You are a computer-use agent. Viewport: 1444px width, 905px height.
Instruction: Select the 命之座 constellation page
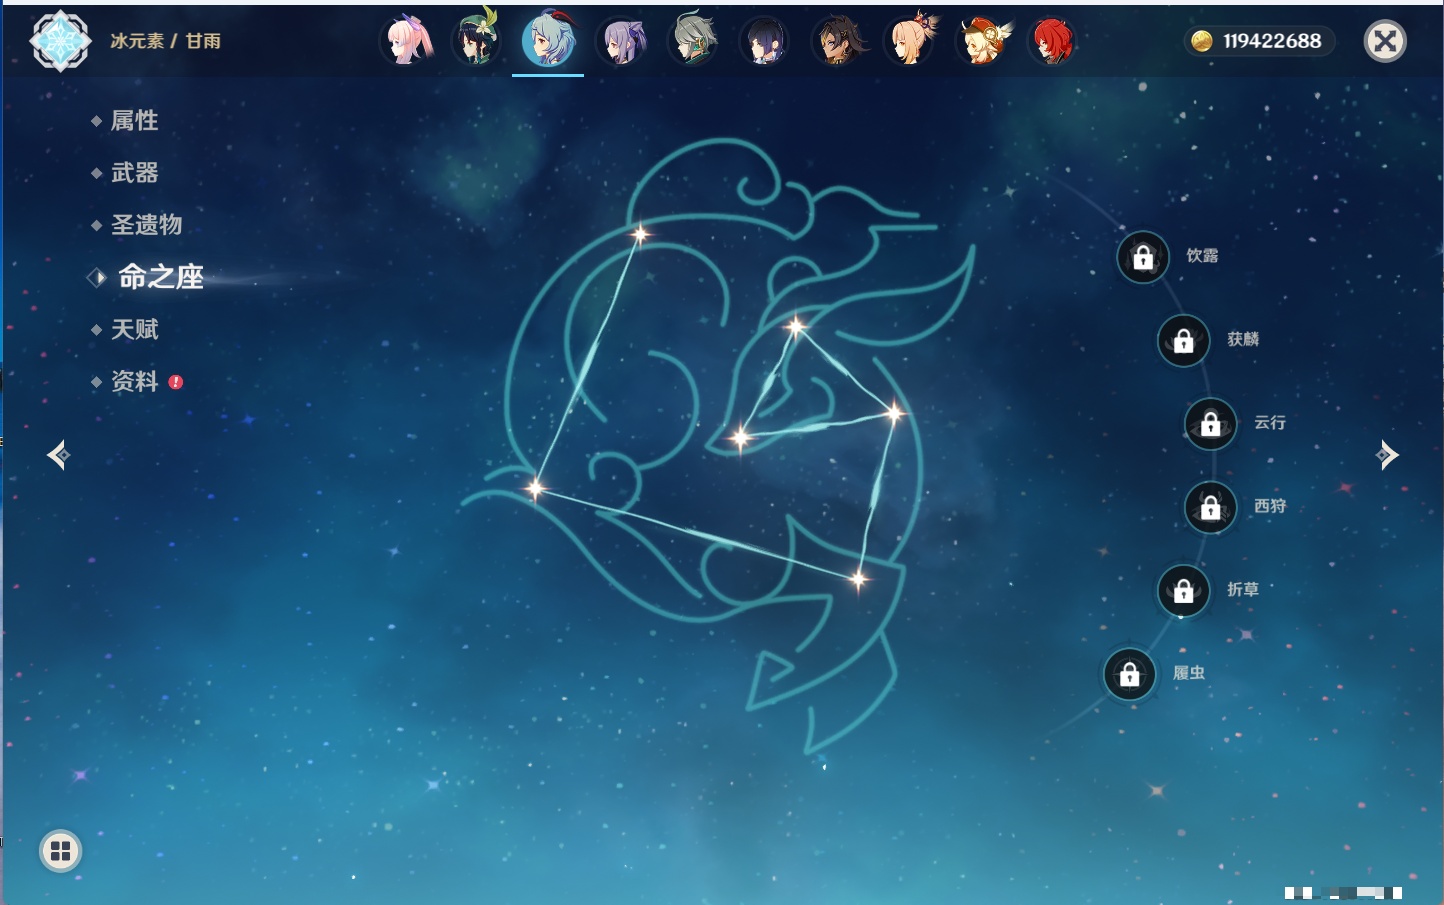(x=160, y=277)
